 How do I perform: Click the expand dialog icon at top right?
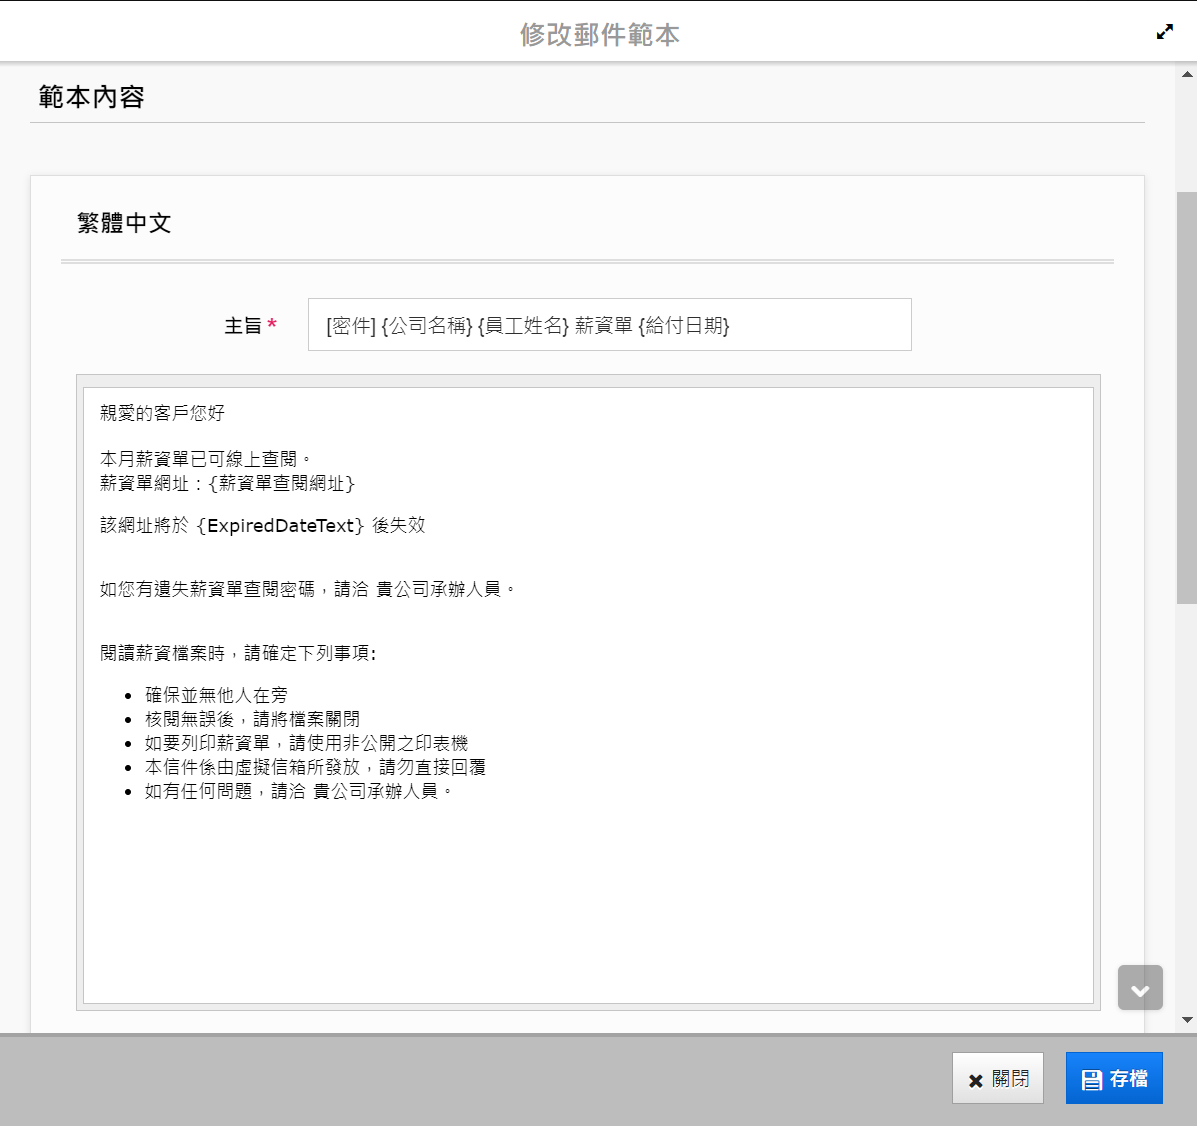(1165, 32)
